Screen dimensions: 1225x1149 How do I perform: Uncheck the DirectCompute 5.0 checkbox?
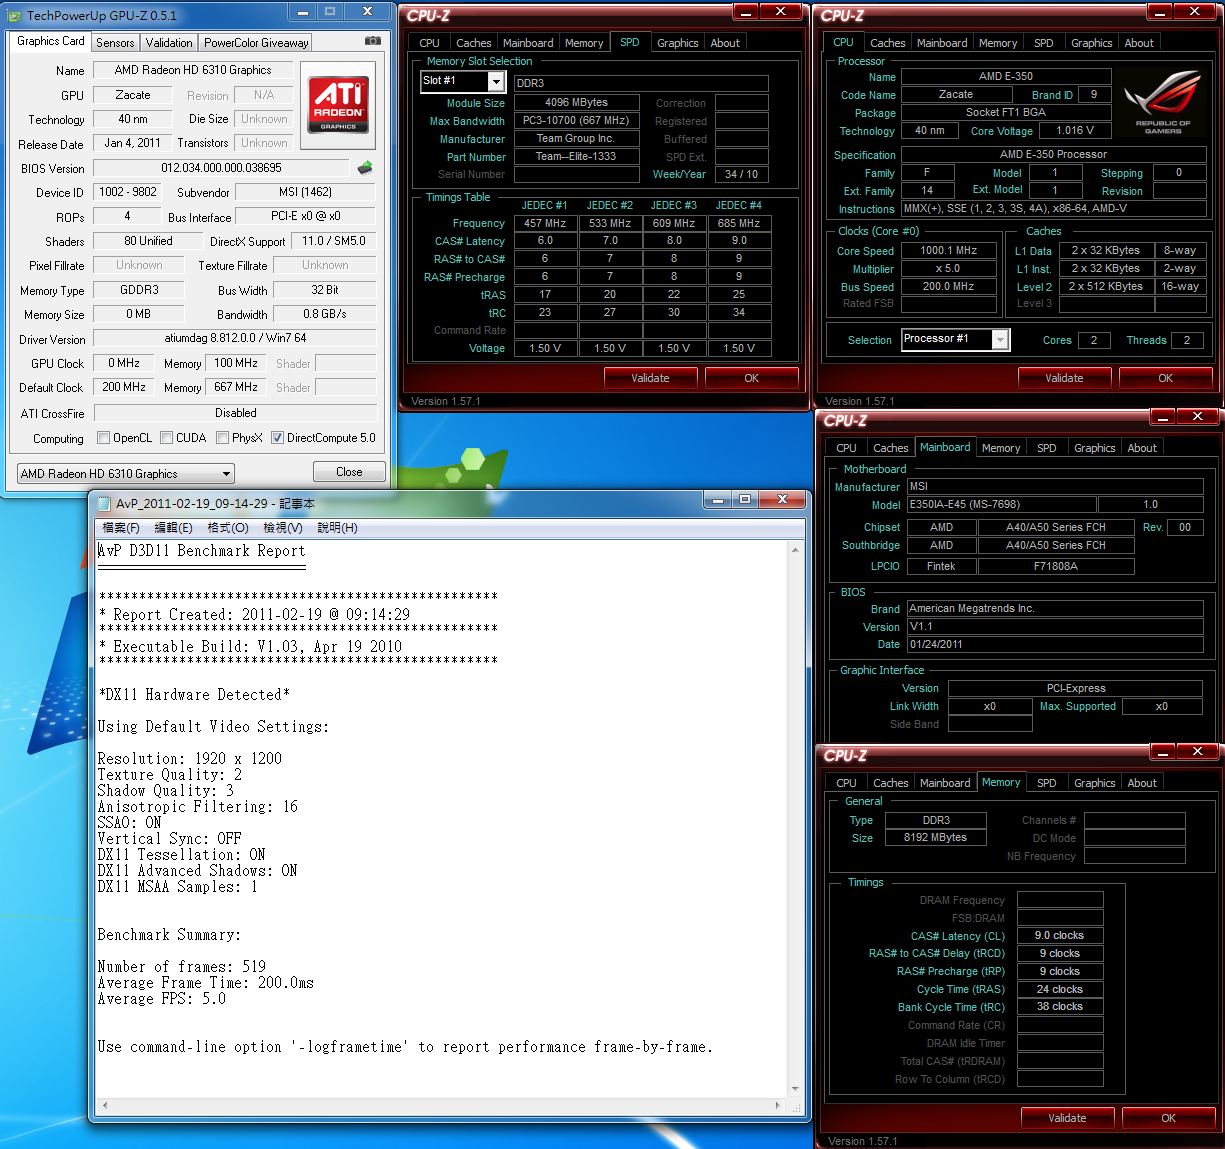tap(278, 438)
